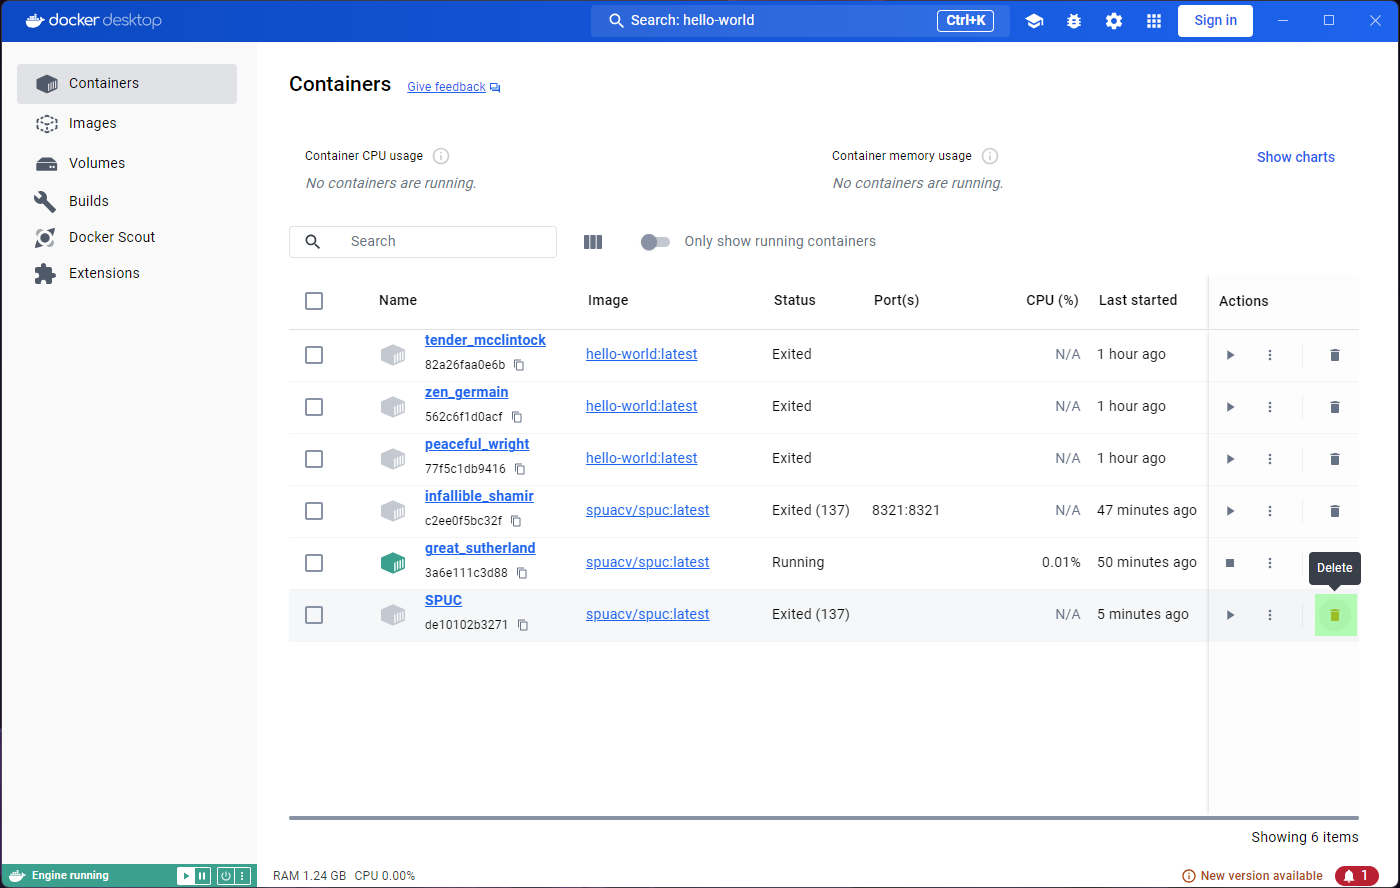Image resolution: width=1400 pixels, height=888 pixels.
Task: Delete the zen_germain container
Action: click(x=1334, y=407)
